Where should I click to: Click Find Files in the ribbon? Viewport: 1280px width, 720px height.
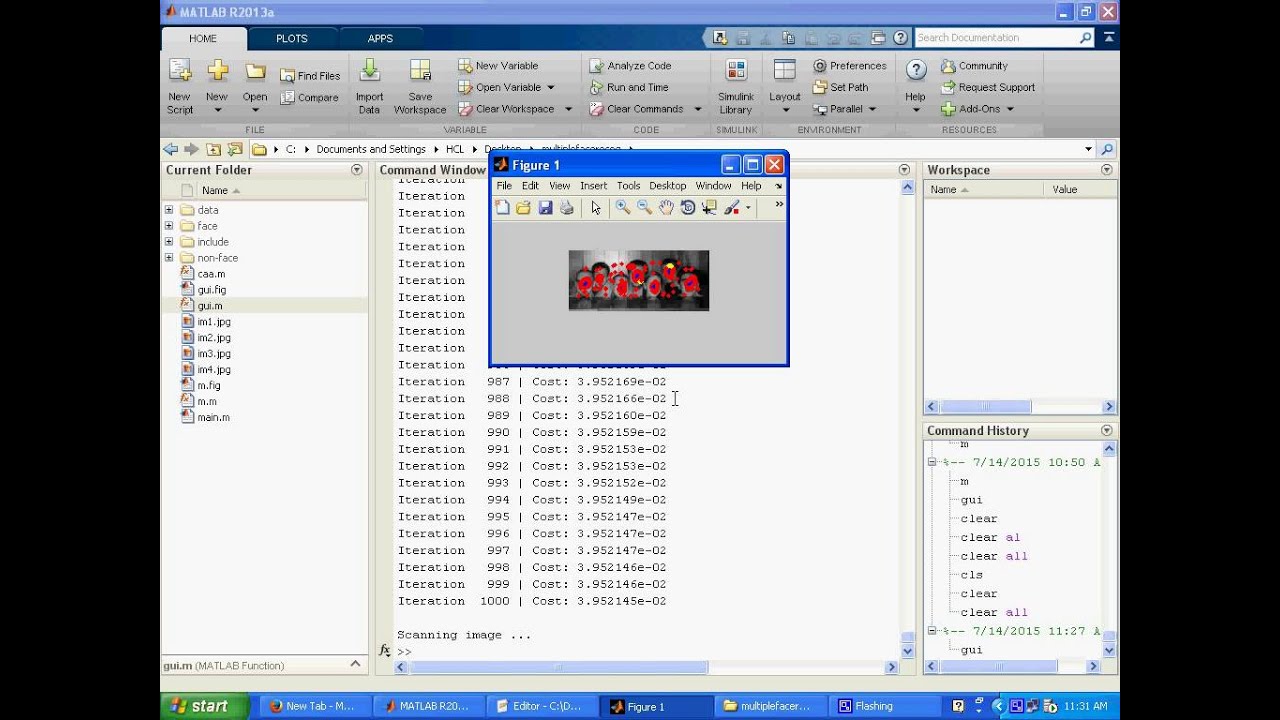[x=310, y=76]
